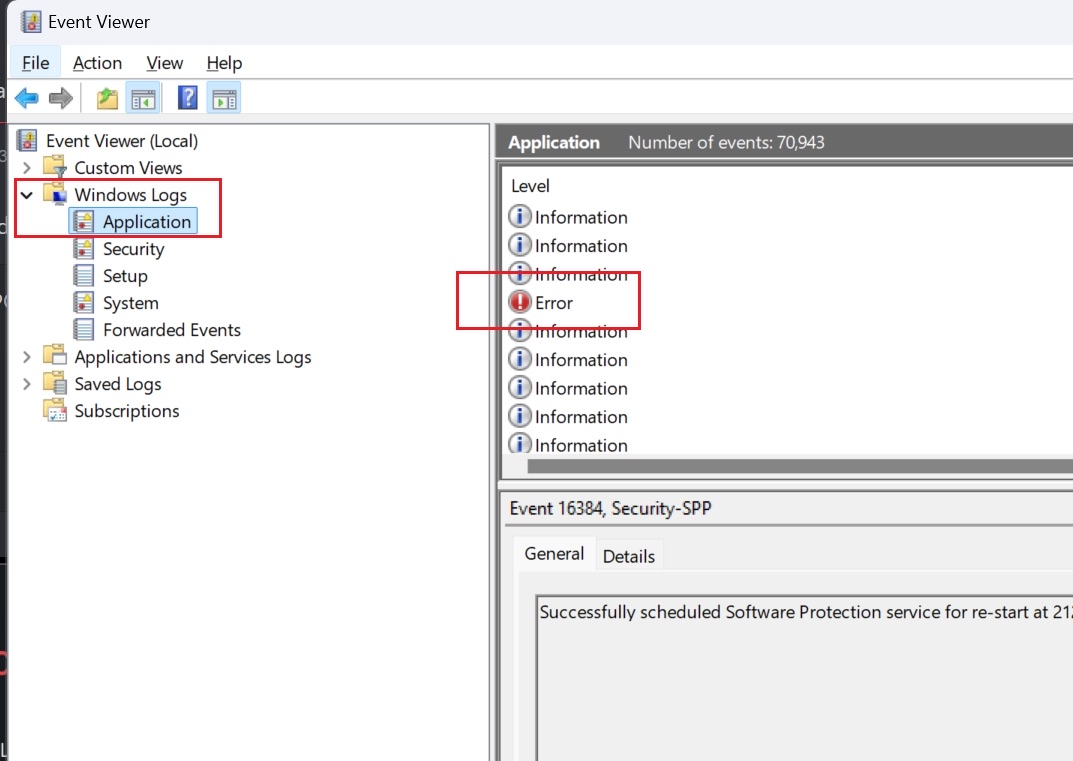Screen dimensions: 1073x761
Task: Select the Subscriptions tree item
Action: pos(127,411)
